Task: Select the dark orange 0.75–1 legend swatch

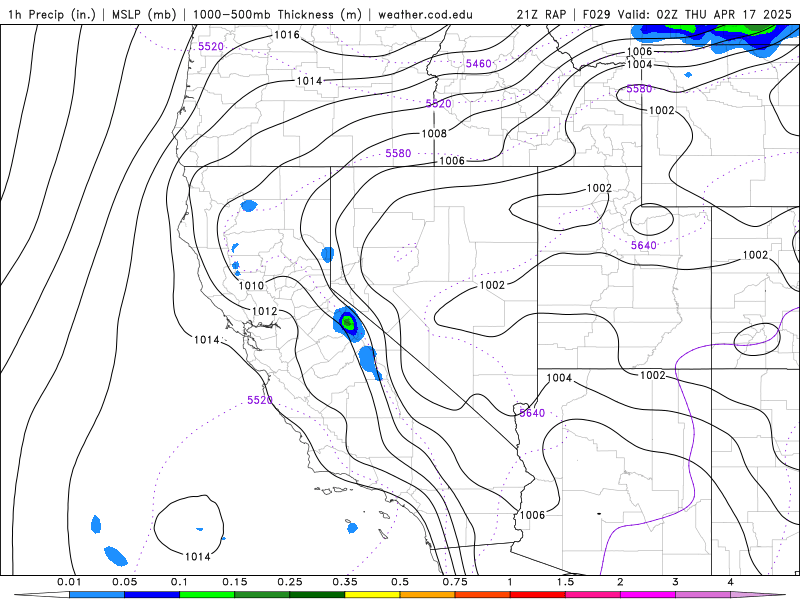Action: pos(483,595)
